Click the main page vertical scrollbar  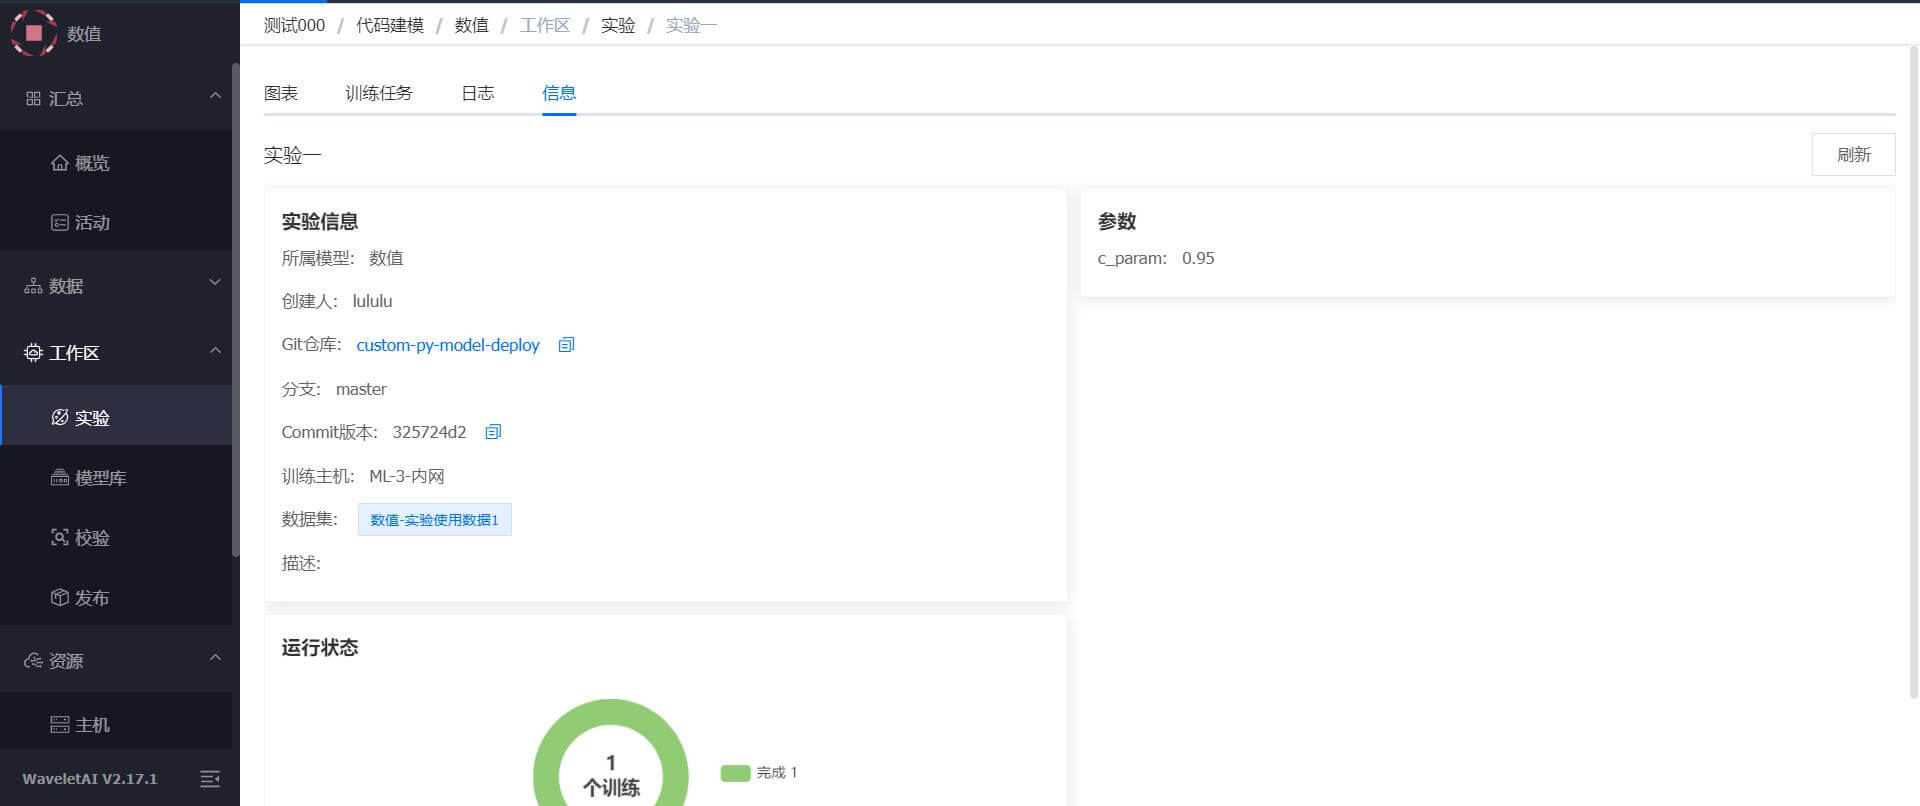pos(1915,370)
